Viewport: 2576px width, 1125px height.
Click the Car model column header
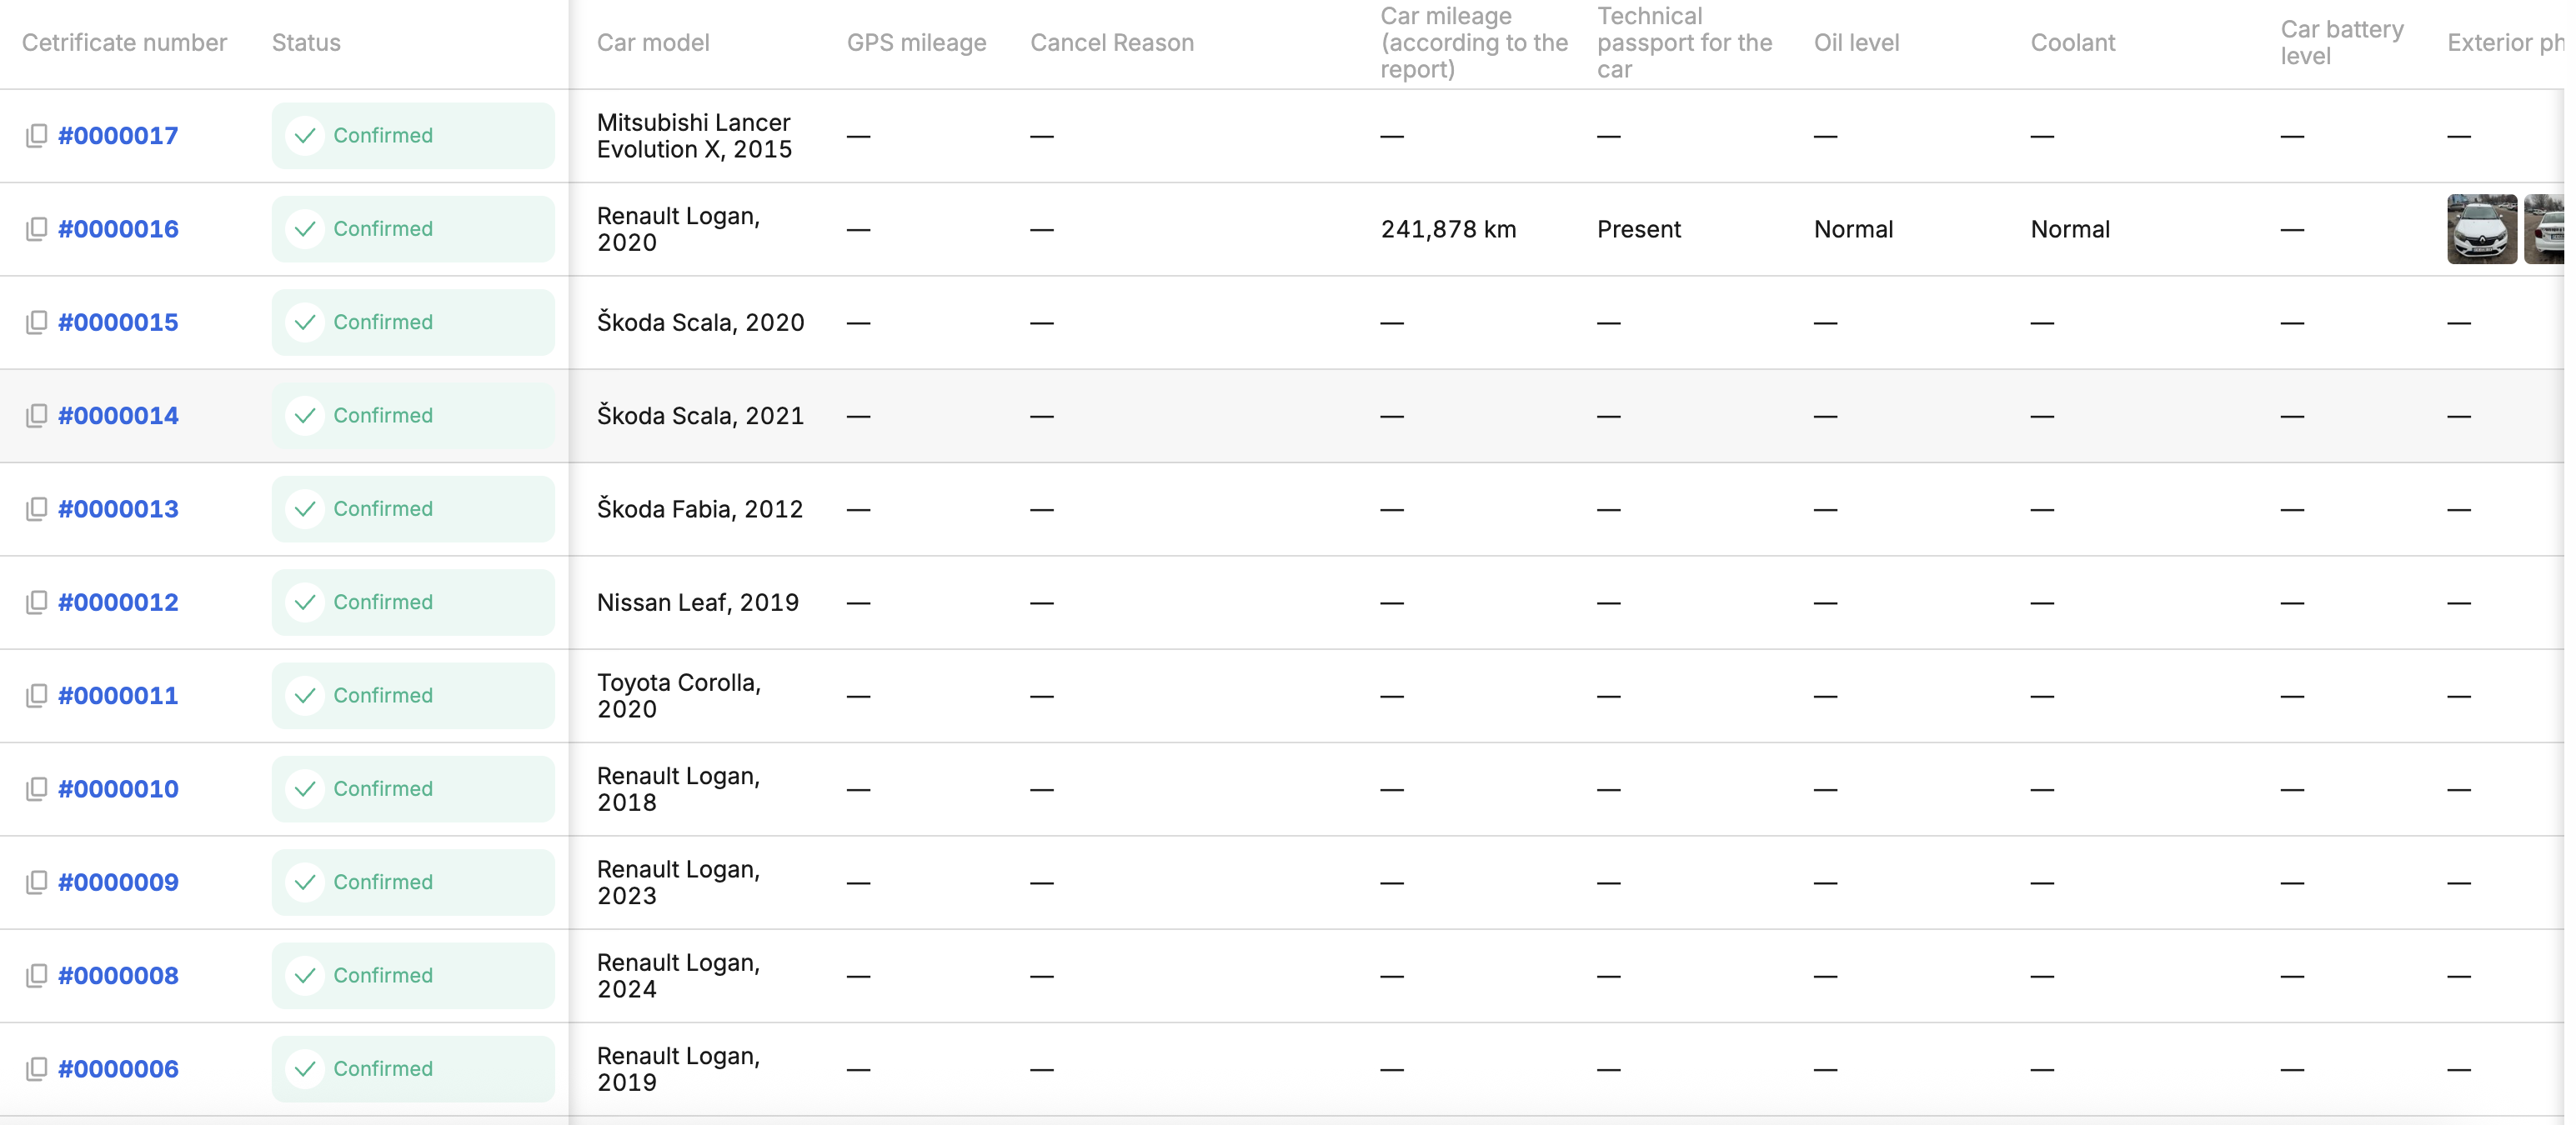point(653,43)
